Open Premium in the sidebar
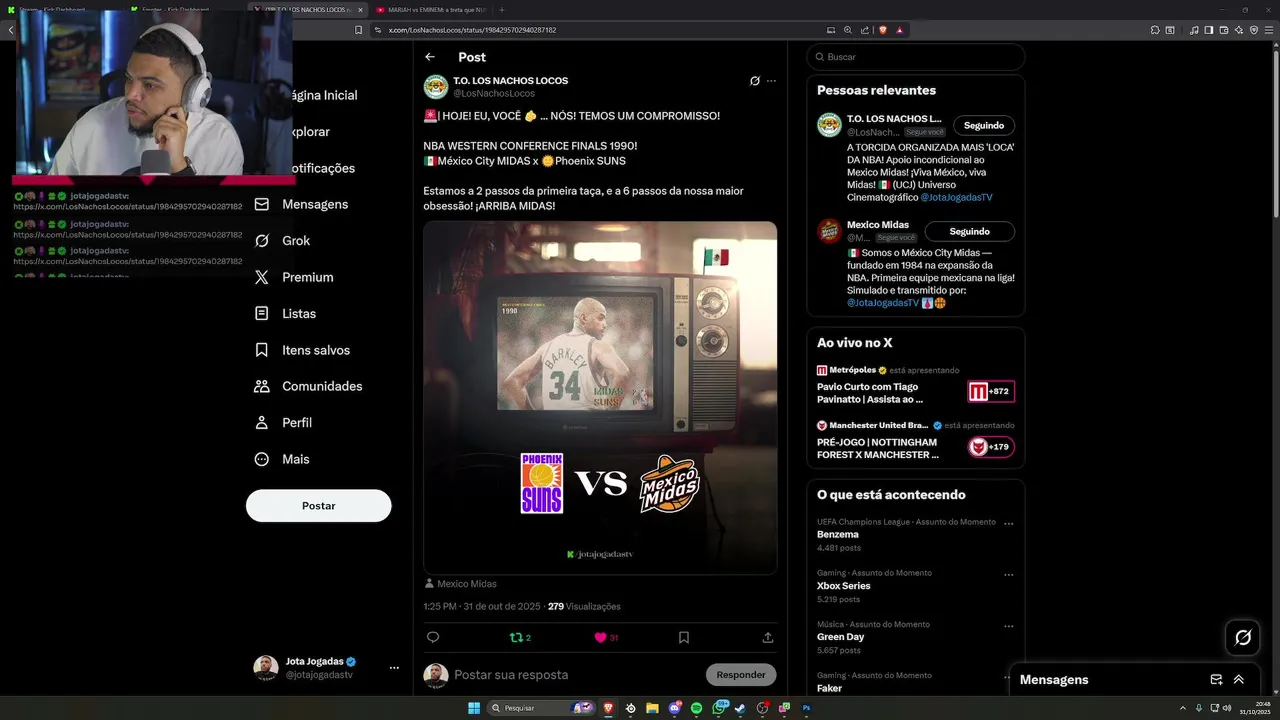 pyautogui.click(x=294, y=277)
